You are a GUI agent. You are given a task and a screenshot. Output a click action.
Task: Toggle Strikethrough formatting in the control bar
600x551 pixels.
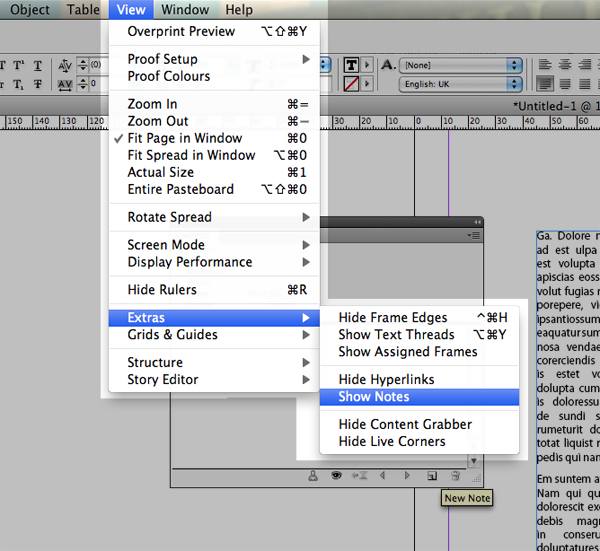coord(38,84)
